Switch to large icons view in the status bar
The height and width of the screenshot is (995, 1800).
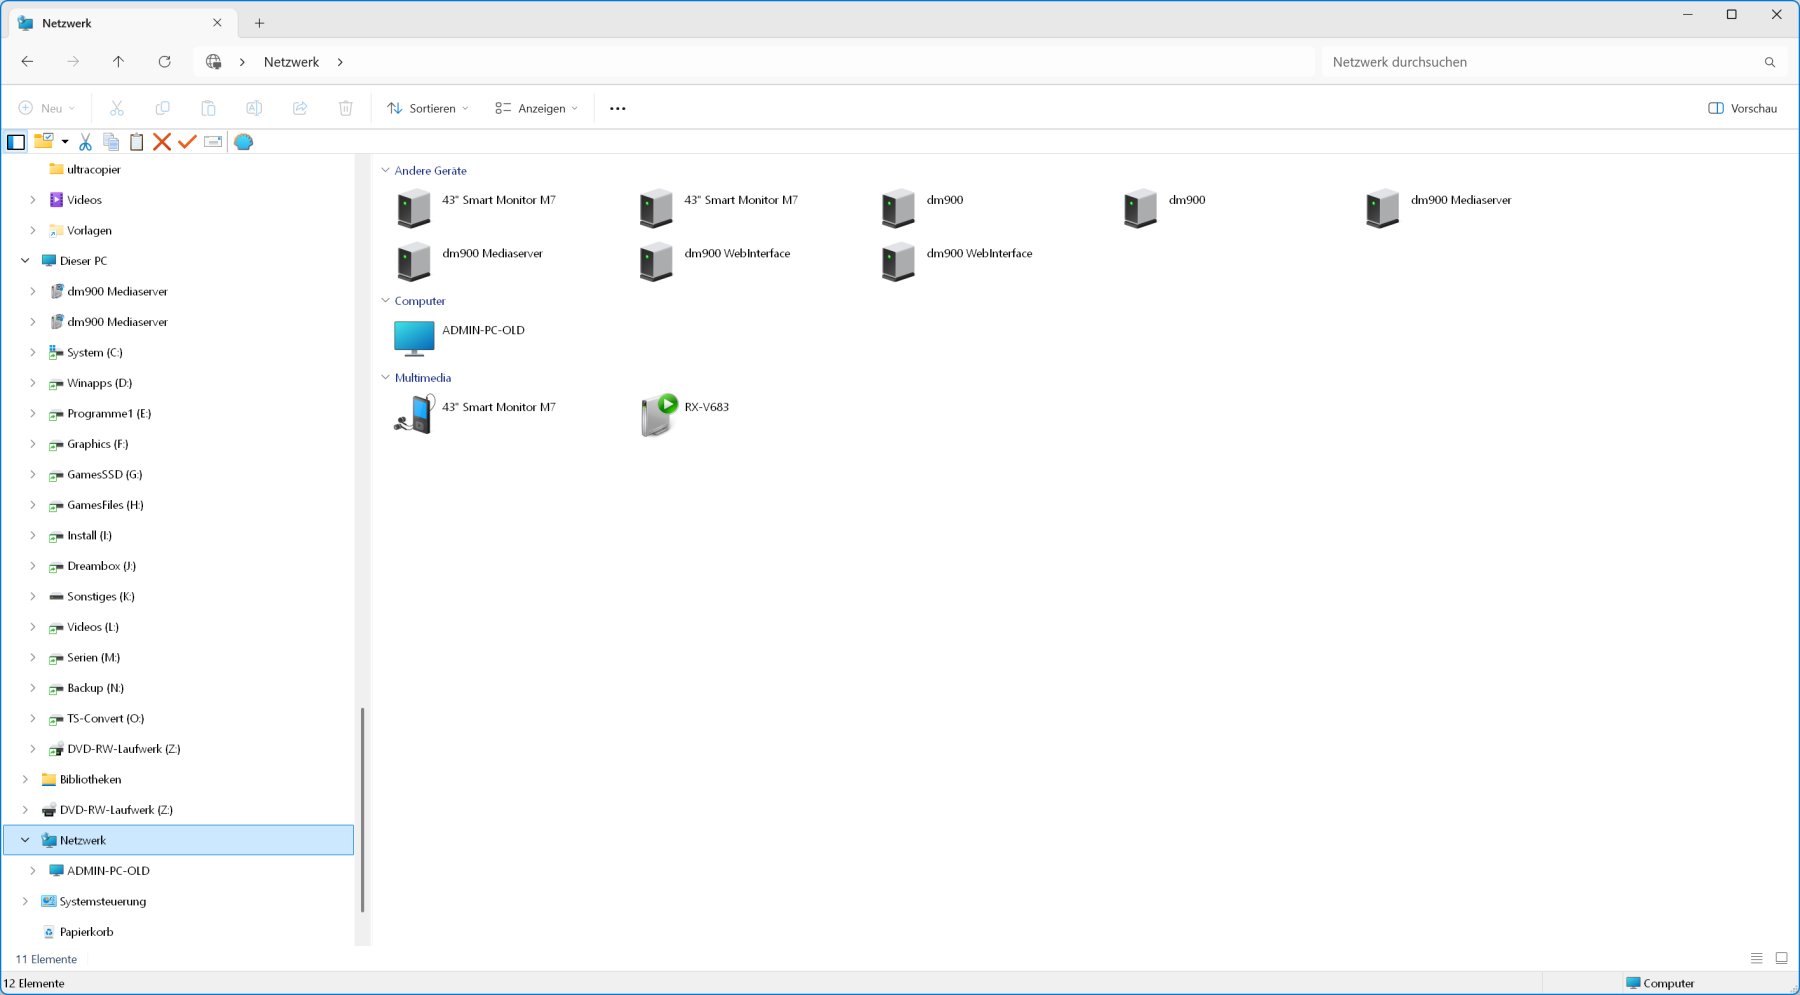1781,957
